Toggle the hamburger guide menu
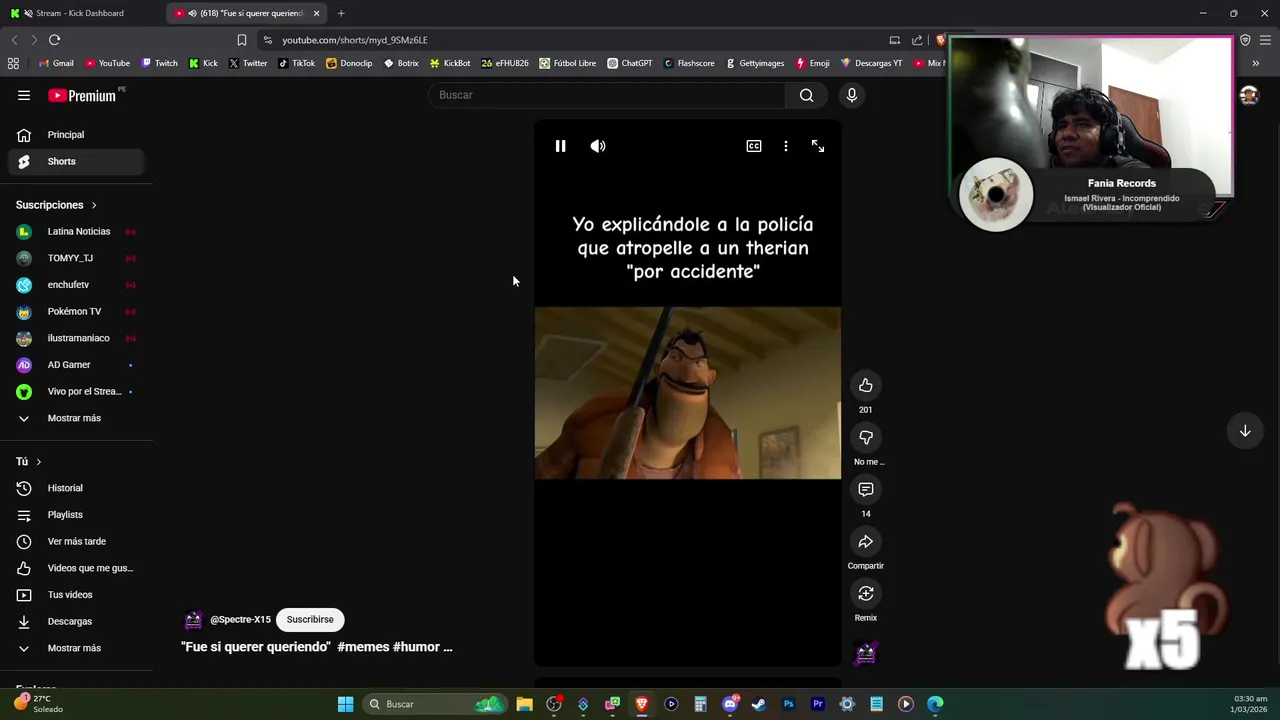 [x=24, y=95]
